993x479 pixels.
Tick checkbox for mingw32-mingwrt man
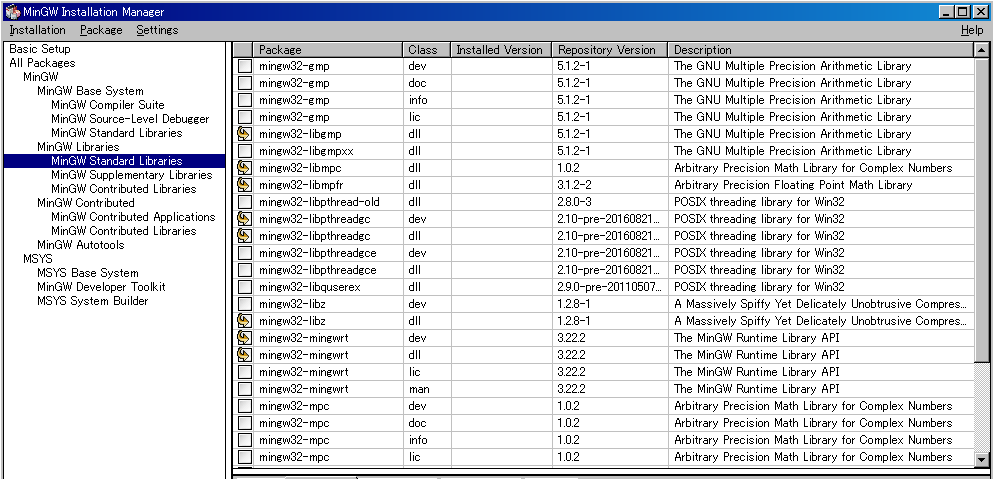click(x=244, y=389)
